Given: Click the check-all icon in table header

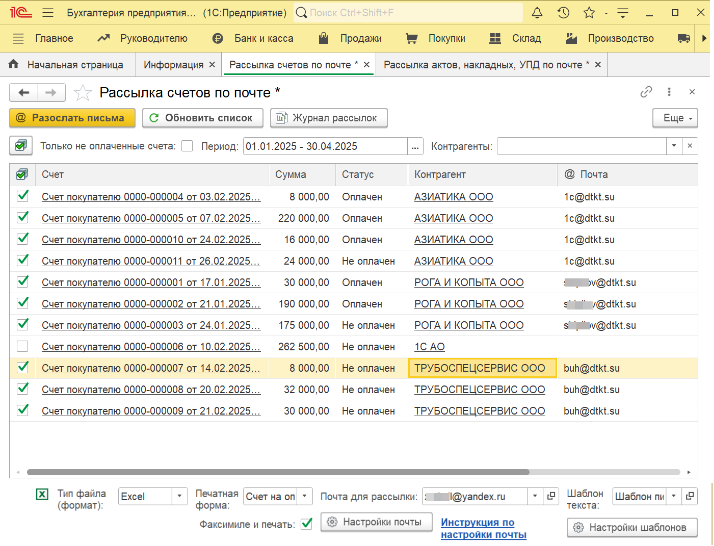Looking at the screenshot, I should coord(21,174).
